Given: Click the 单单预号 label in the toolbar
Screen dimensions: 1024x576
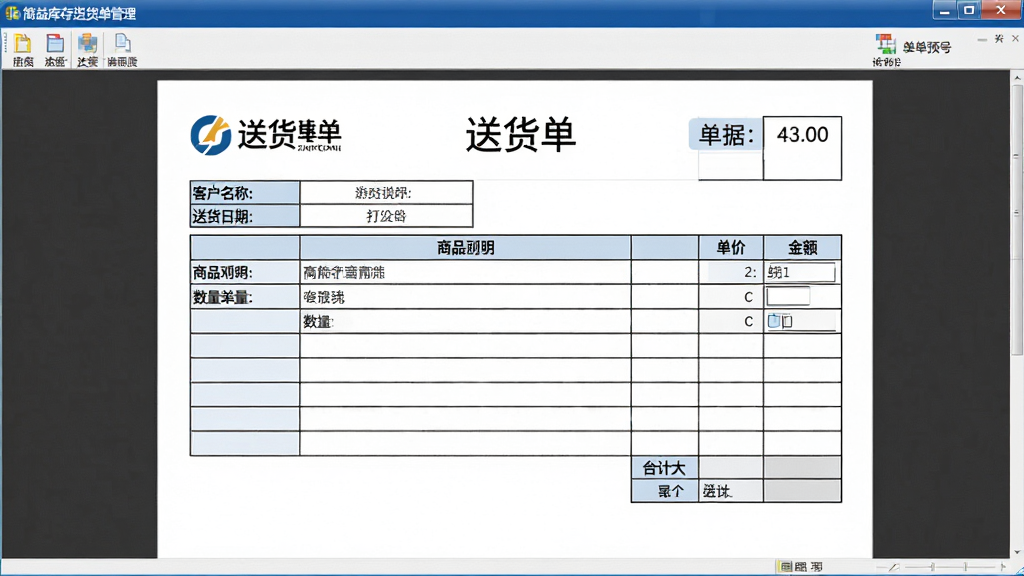Looking at the screenshot, I should pyautogui.click(x=927, y=47).
